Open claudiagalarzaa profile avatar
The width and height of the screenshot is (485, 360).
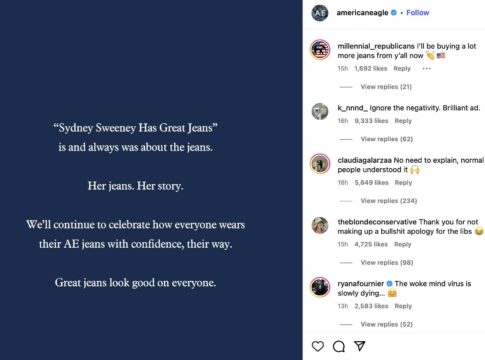coord(320,164)
